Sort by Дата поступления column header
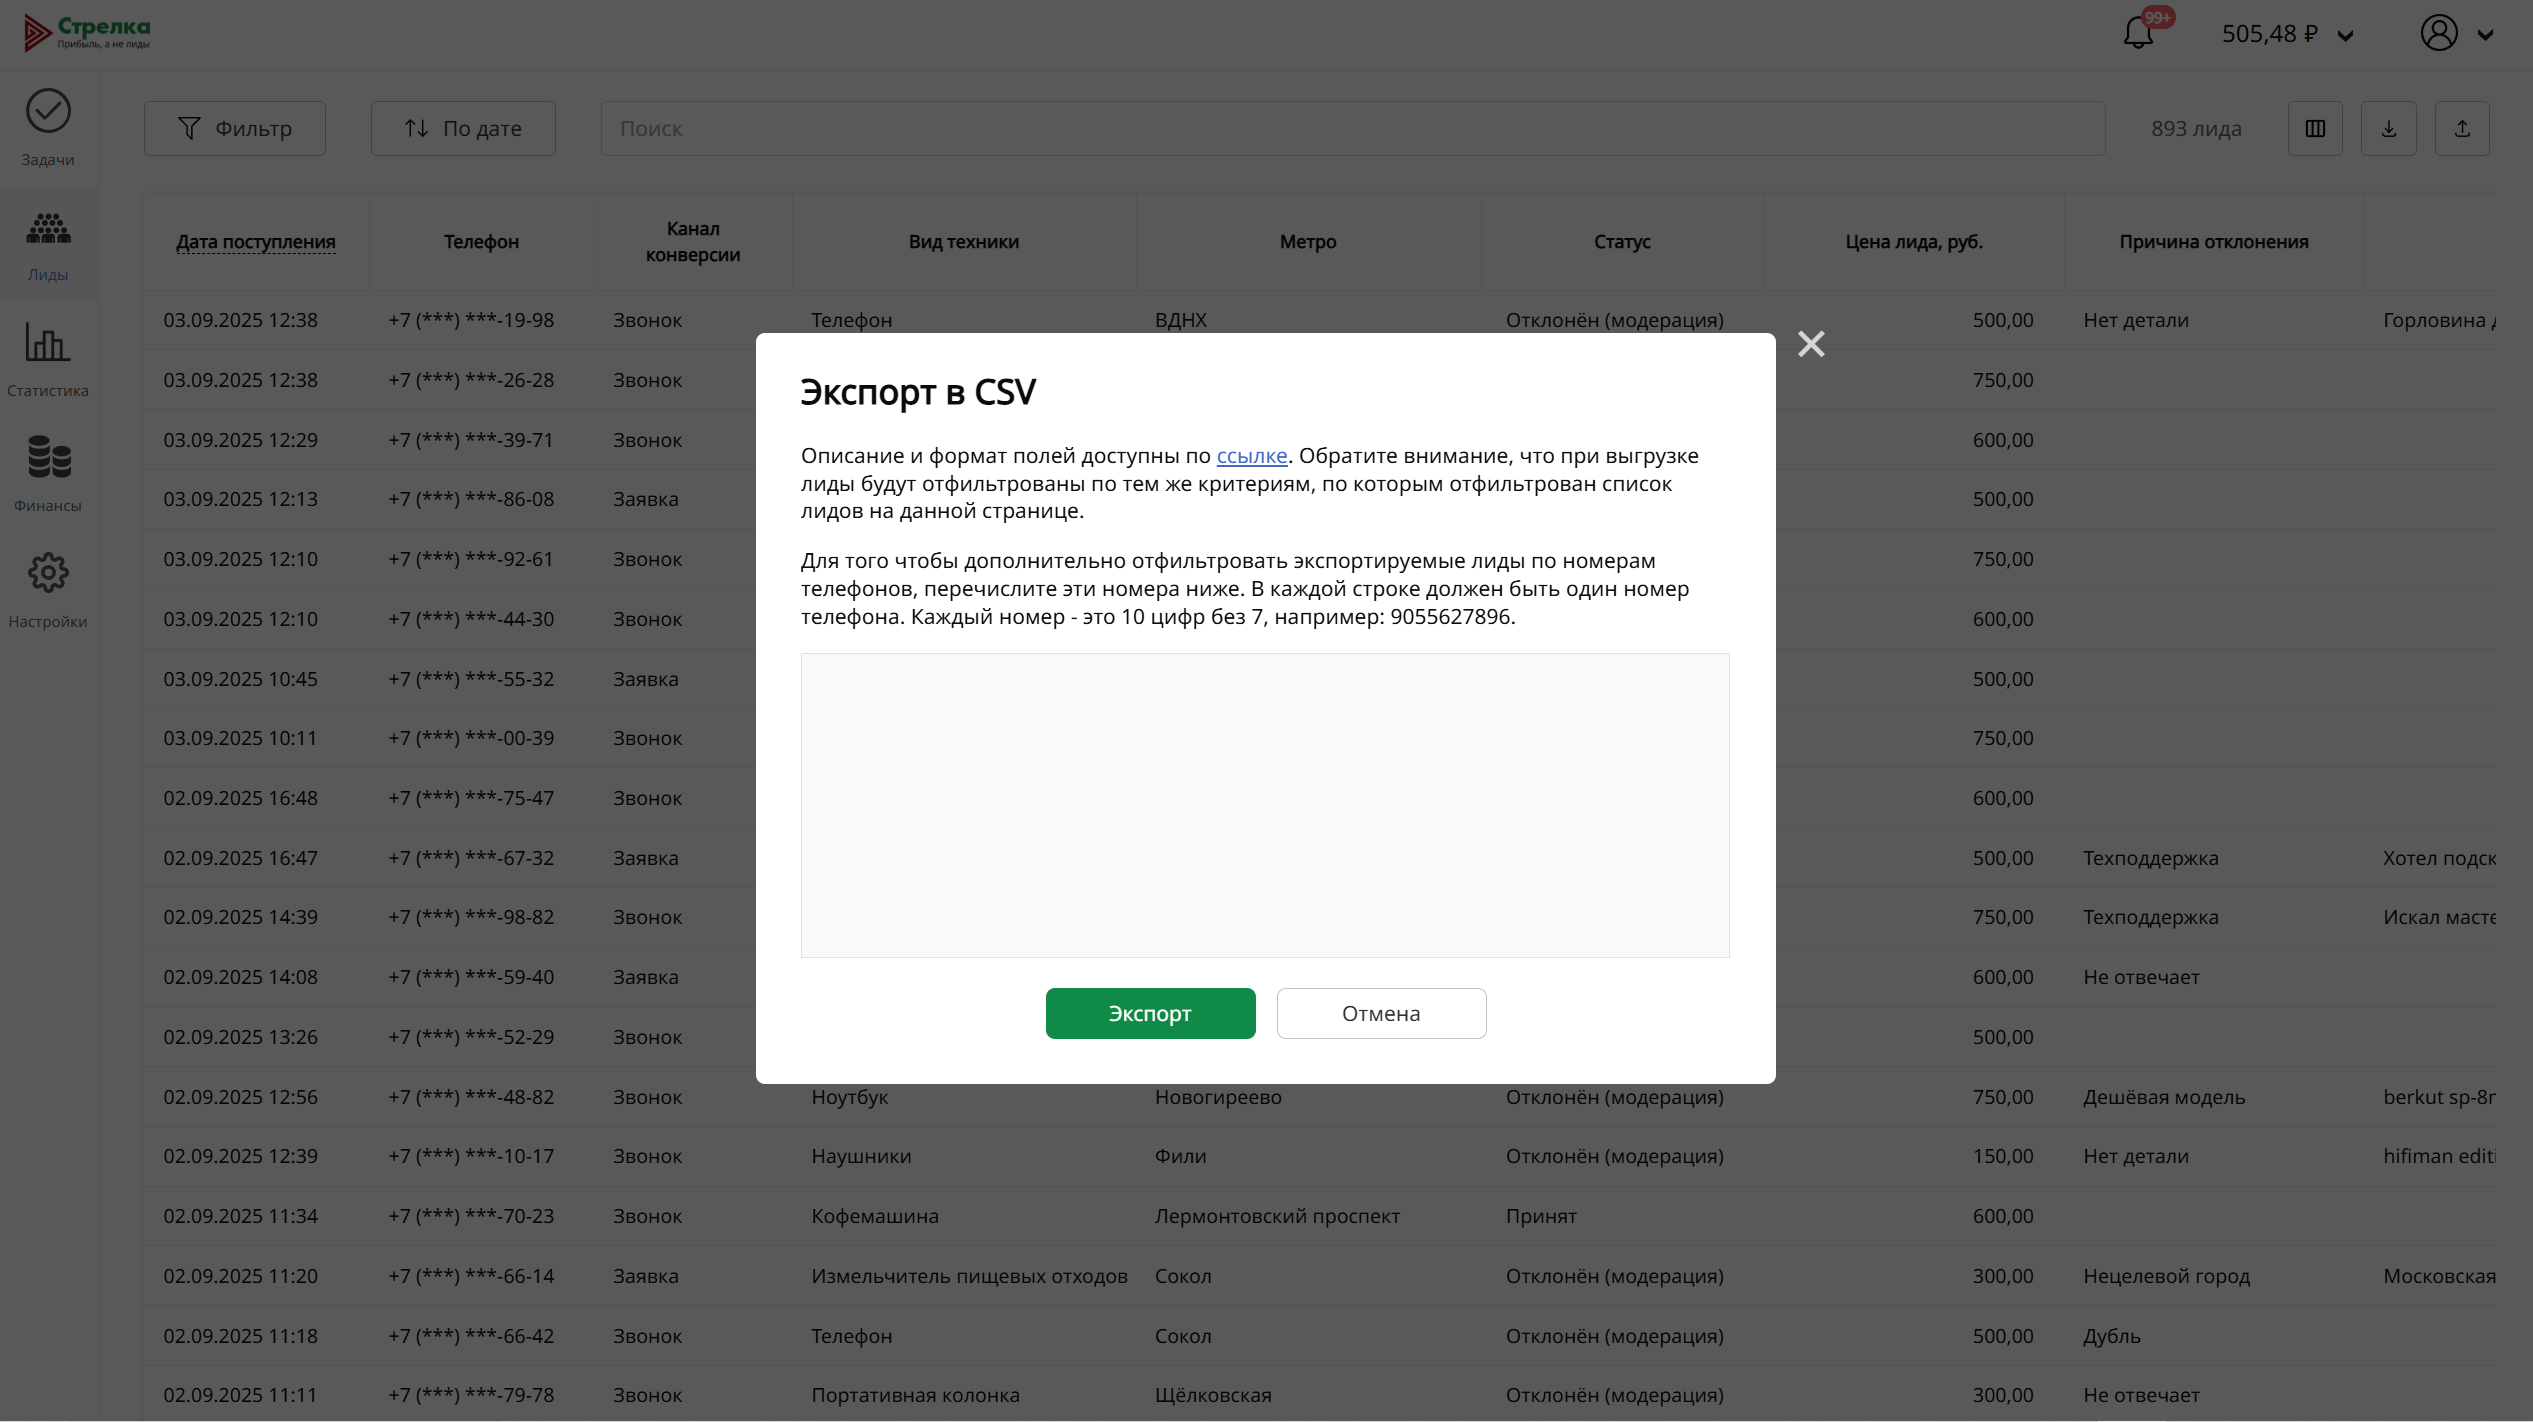 [255, 242]
